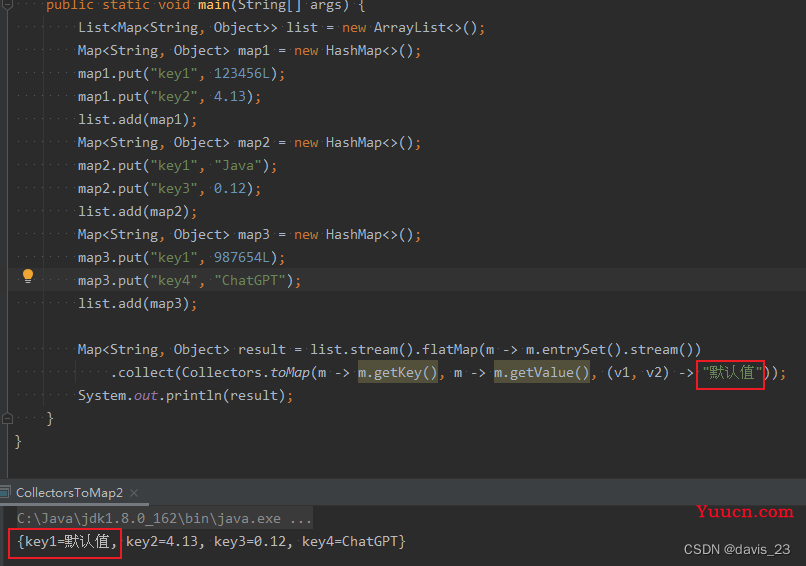Image resolution: width=806 pixels, height=566 pixels.
Task: Click highlighted m.getKey() expression
Action: (398, 373)
